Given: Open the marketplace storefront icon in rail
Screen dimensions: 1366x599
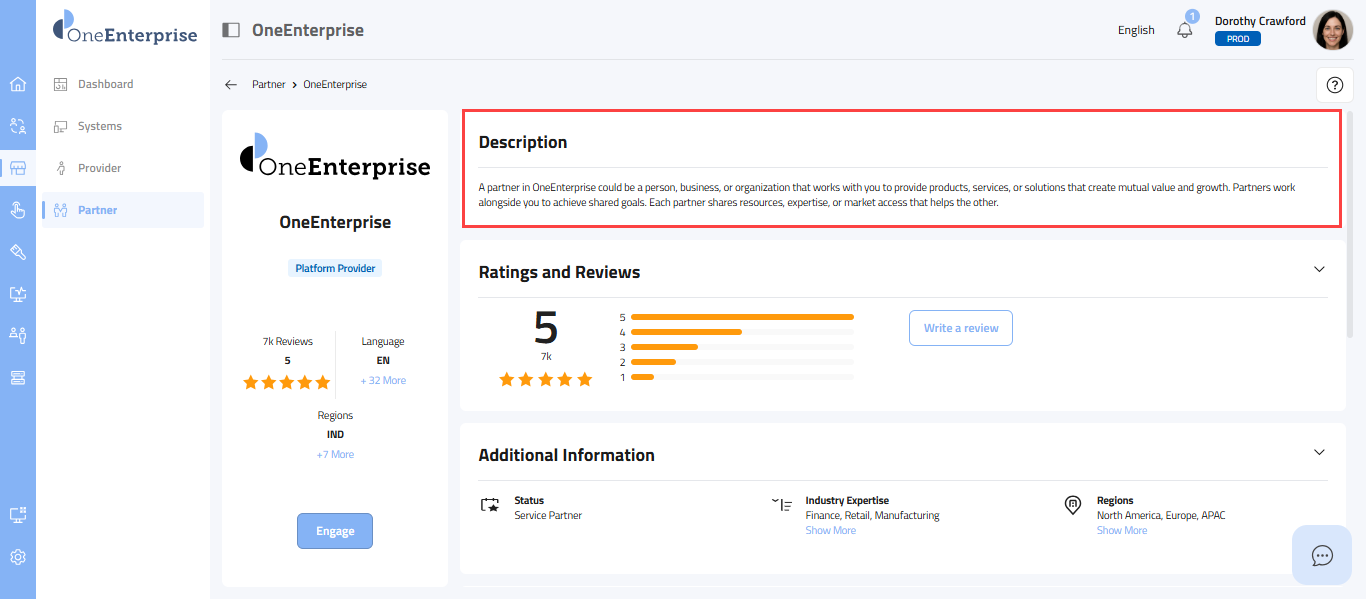Looking at the screenshot, I should pos(17,168).
